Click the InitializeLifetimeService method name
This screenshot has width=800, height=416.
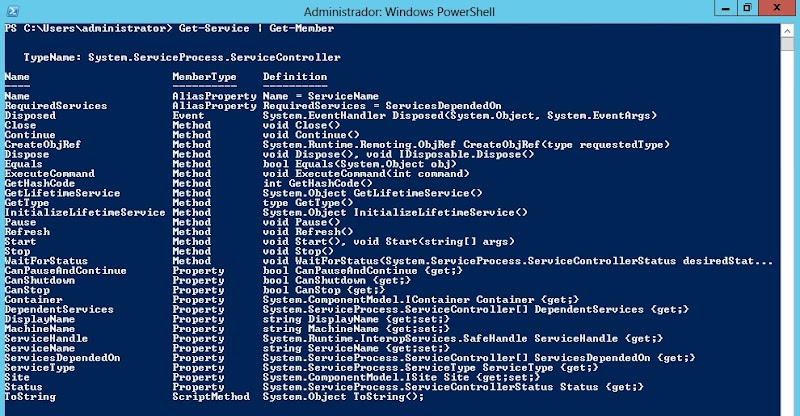(85, 212)
